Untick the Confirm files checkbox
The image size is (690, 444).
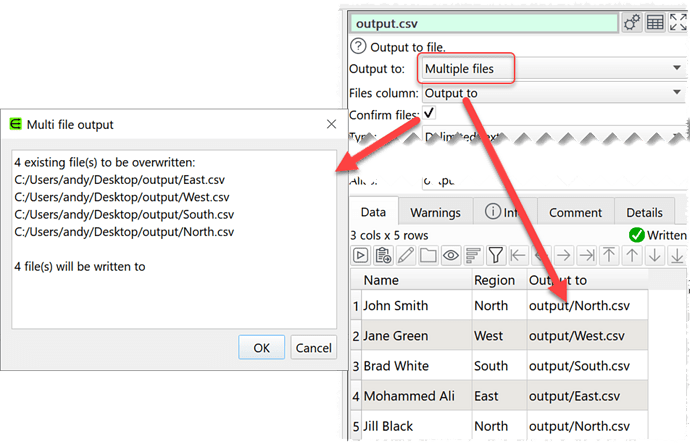point(429,113)
